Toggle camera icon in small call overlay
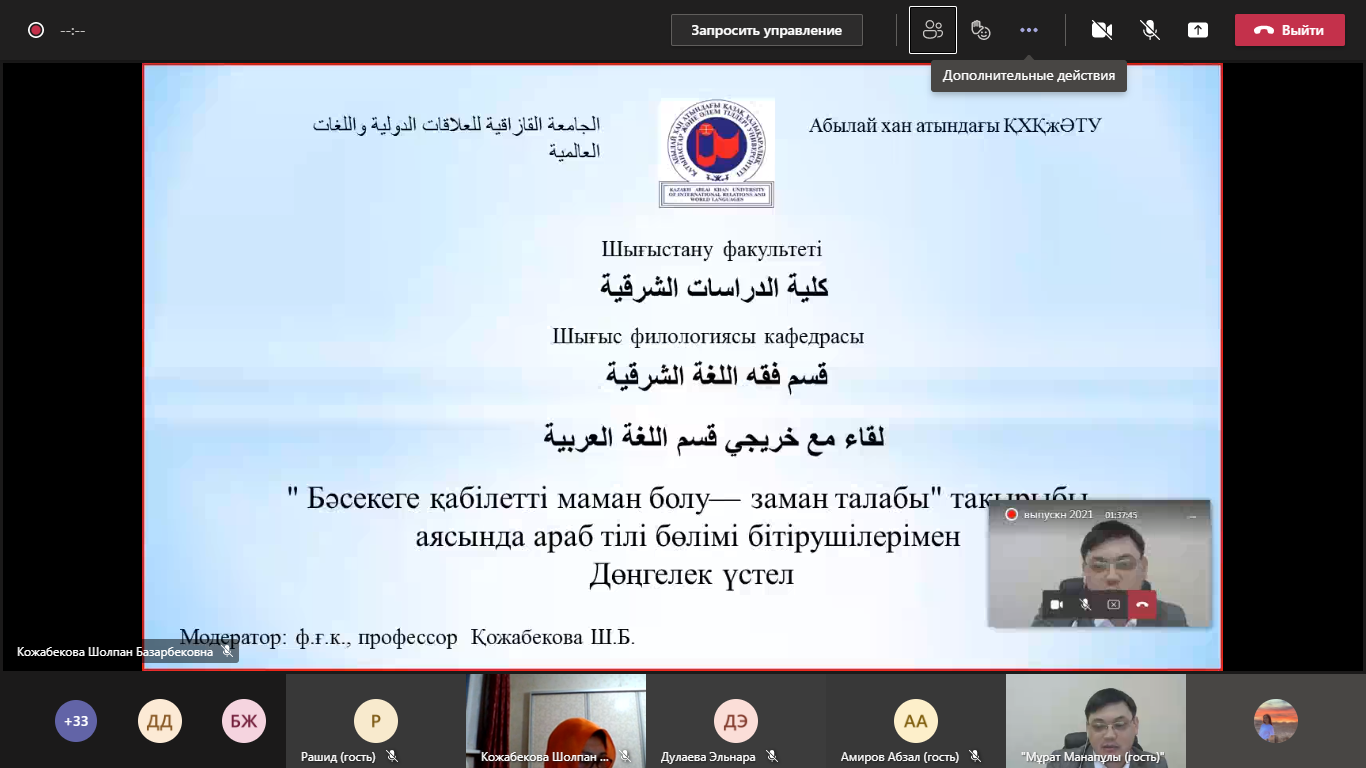The image size is (1366, 768). [1056, 605]
